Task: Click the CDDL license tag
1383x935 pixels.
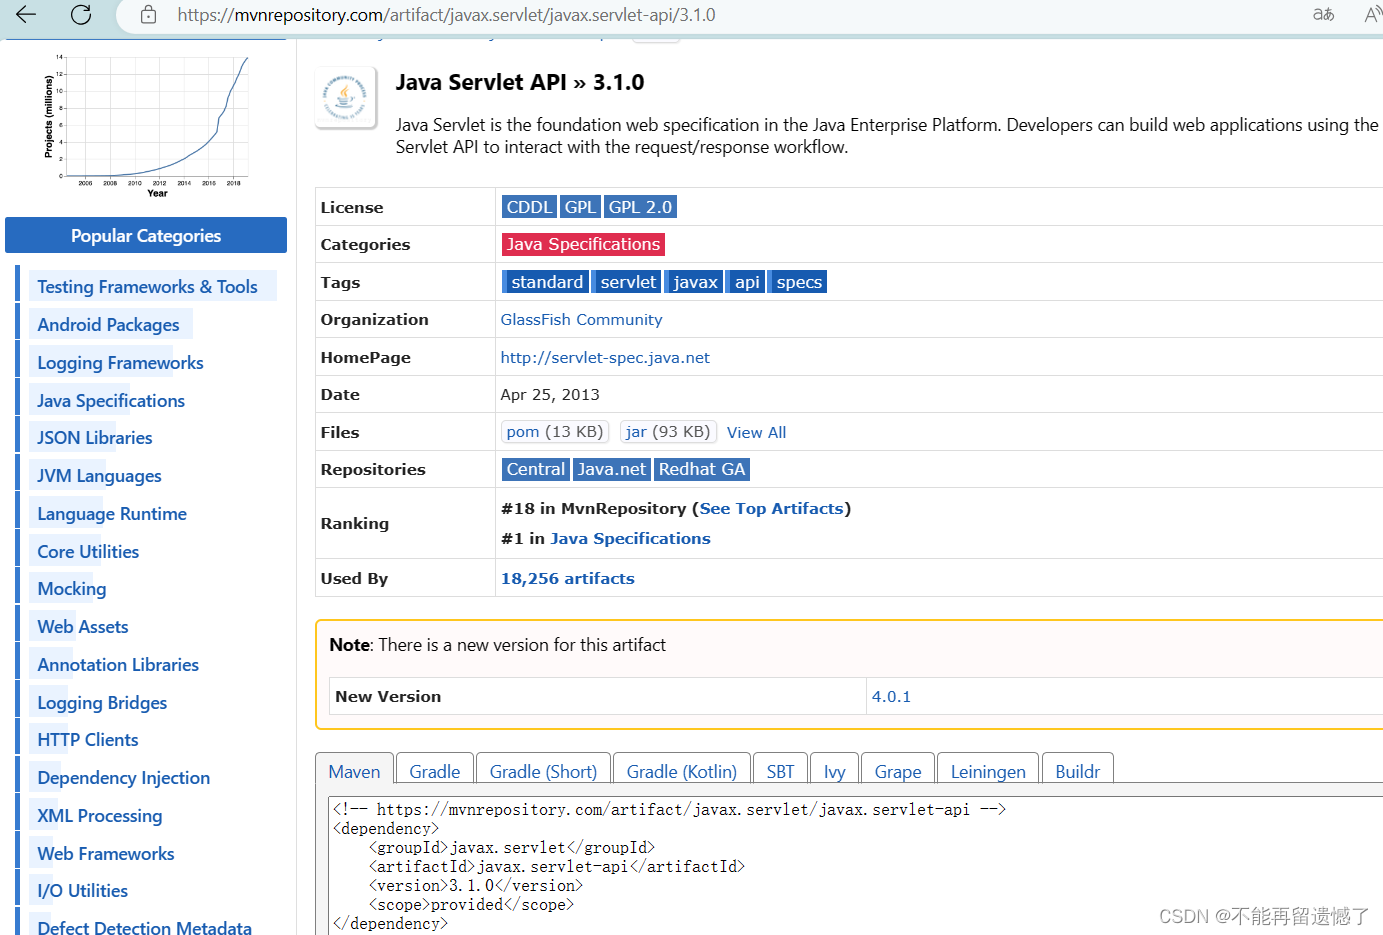Action: click(529, 207)
